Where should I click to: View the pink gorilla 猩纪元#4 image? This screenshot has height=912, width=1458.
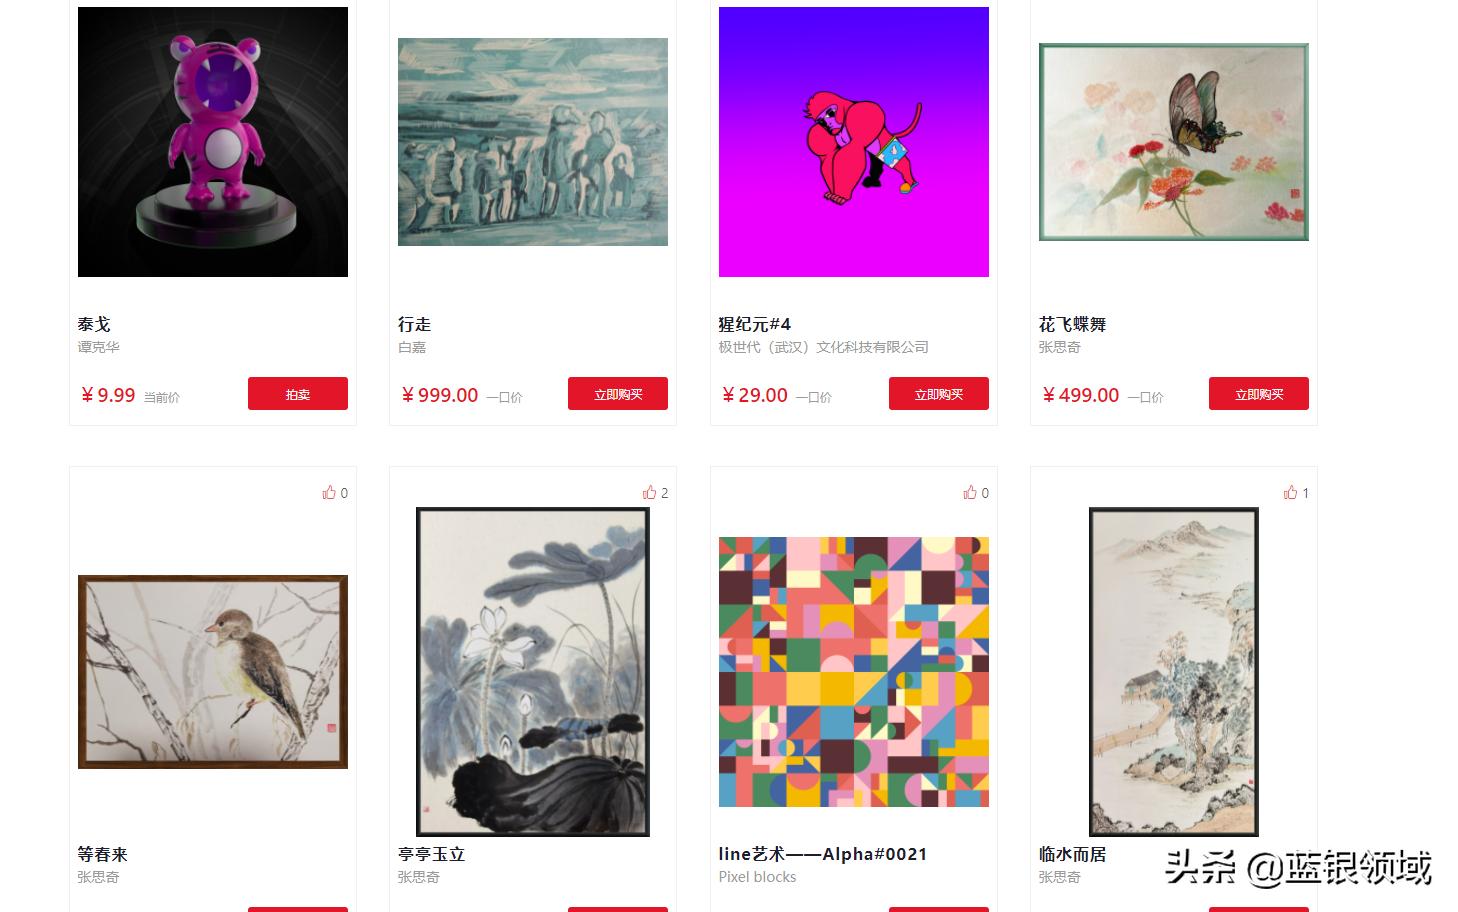point(854,142)
